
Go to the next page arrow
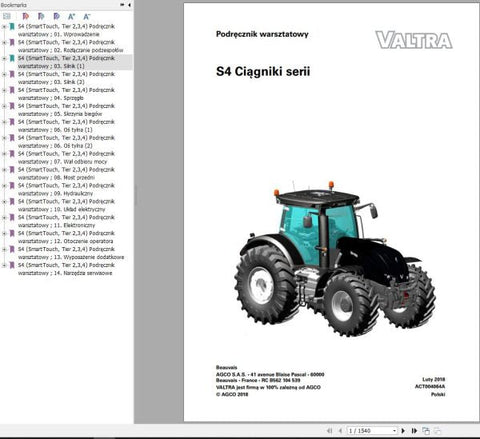403,431
